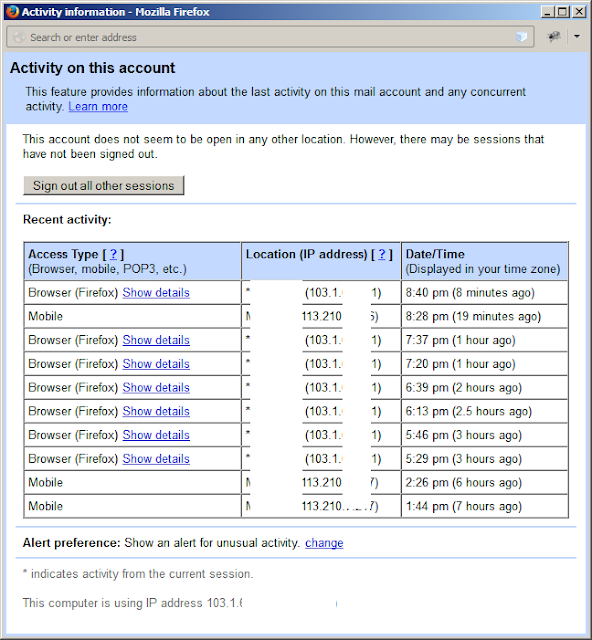
Task: Open the Learn more link
Action: coord(98,107)
